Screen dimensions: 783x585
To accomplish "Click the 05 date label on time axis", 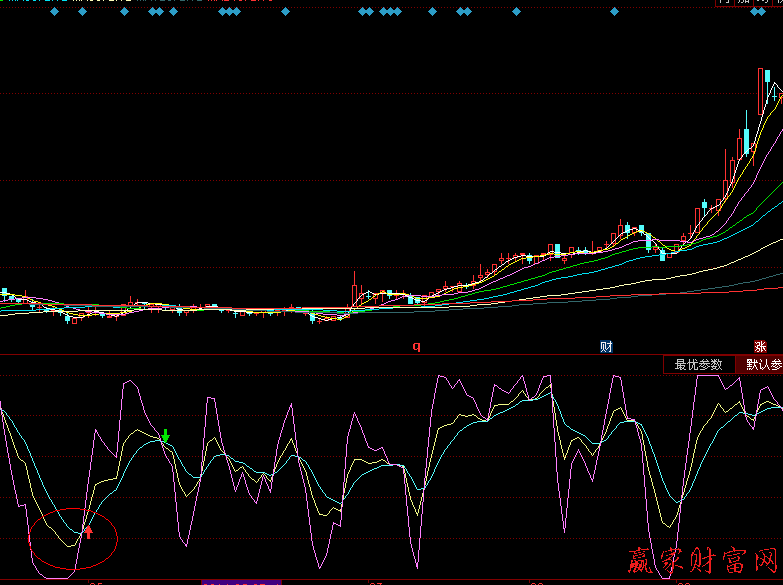I will pos(96,581).
